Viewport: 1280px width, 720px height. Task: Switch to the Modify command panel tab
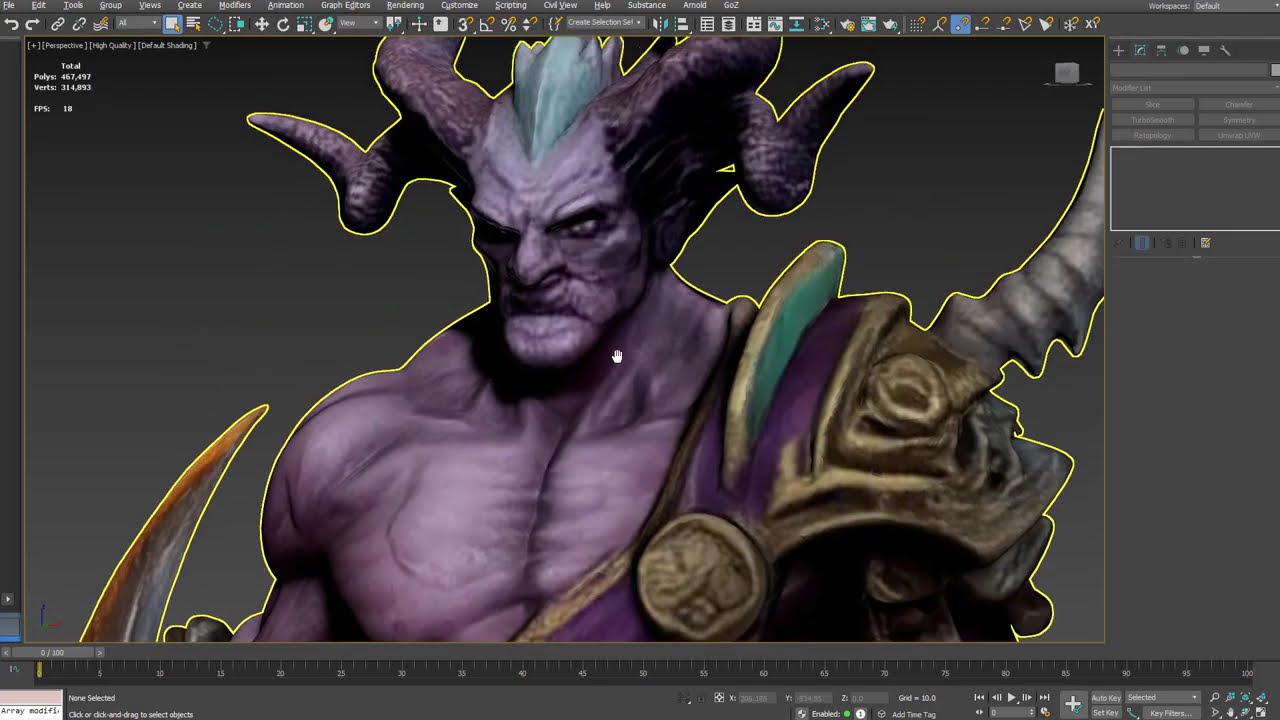point(1140,50)
